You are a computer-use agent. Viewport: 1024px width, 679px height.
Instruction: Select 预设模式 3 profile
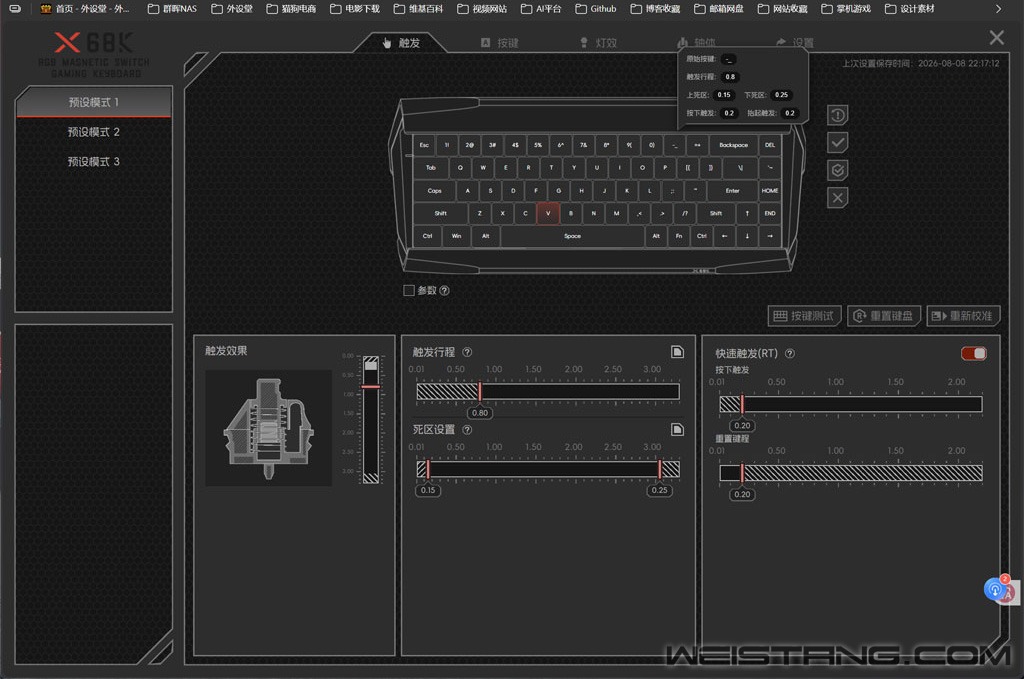93,161
